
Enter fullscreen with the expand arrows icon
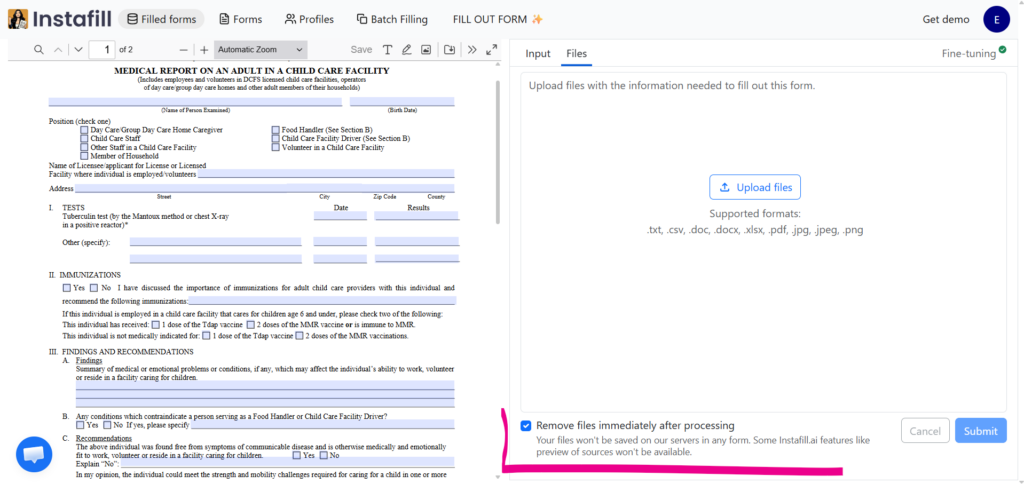[x=491, y=49]
